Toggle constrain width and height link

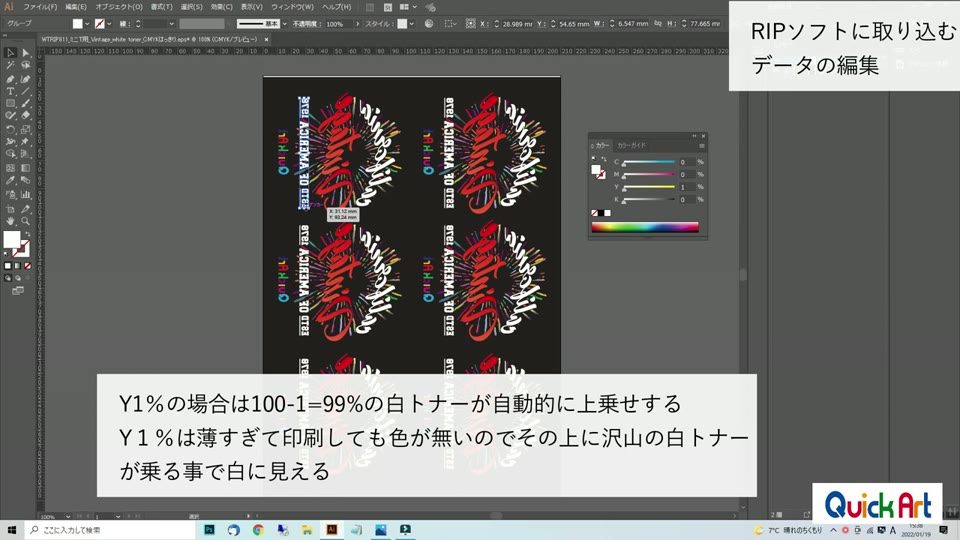(658, 24)
